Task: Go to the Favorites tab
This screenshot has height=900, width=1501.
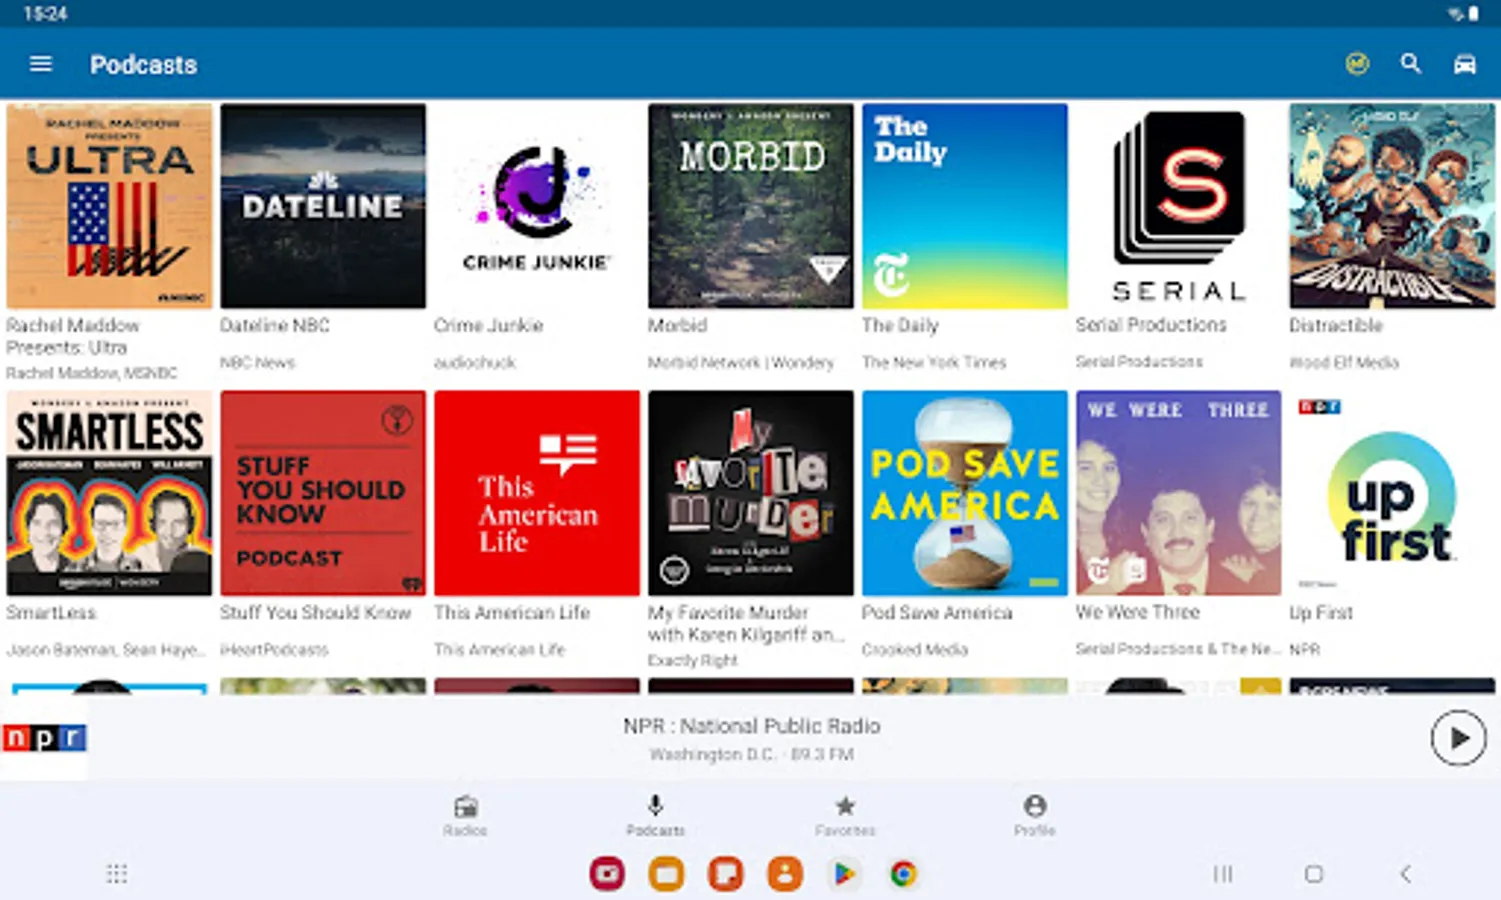Action: click(845, 815)
